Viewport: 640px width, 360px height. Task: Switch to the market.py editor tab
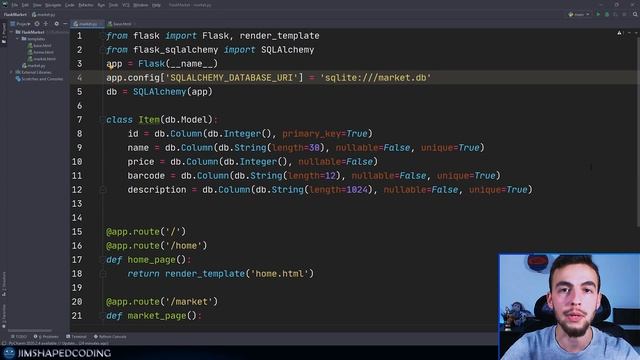[x=87, y=24]
